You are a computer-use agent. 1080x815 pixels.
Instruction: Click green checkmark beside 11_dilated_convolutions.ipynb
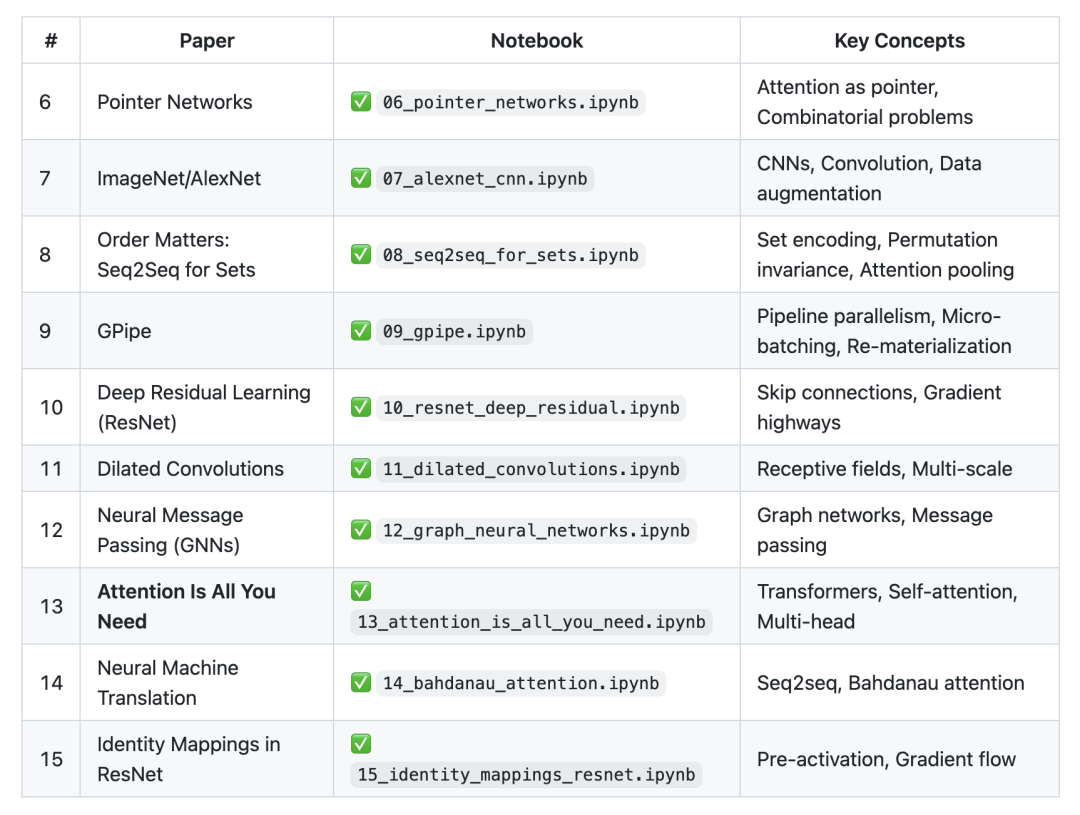point(361,469)
